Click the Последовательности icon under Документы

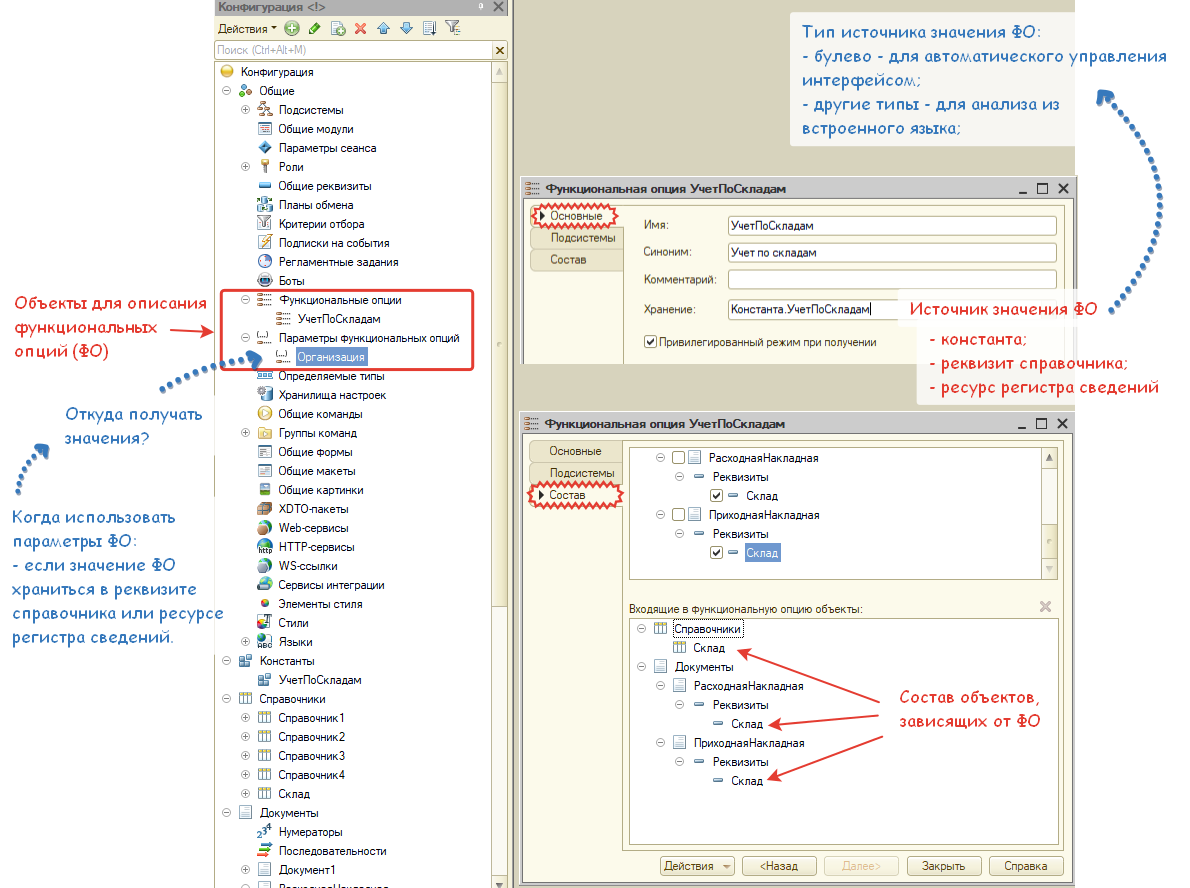click(265, 850)
